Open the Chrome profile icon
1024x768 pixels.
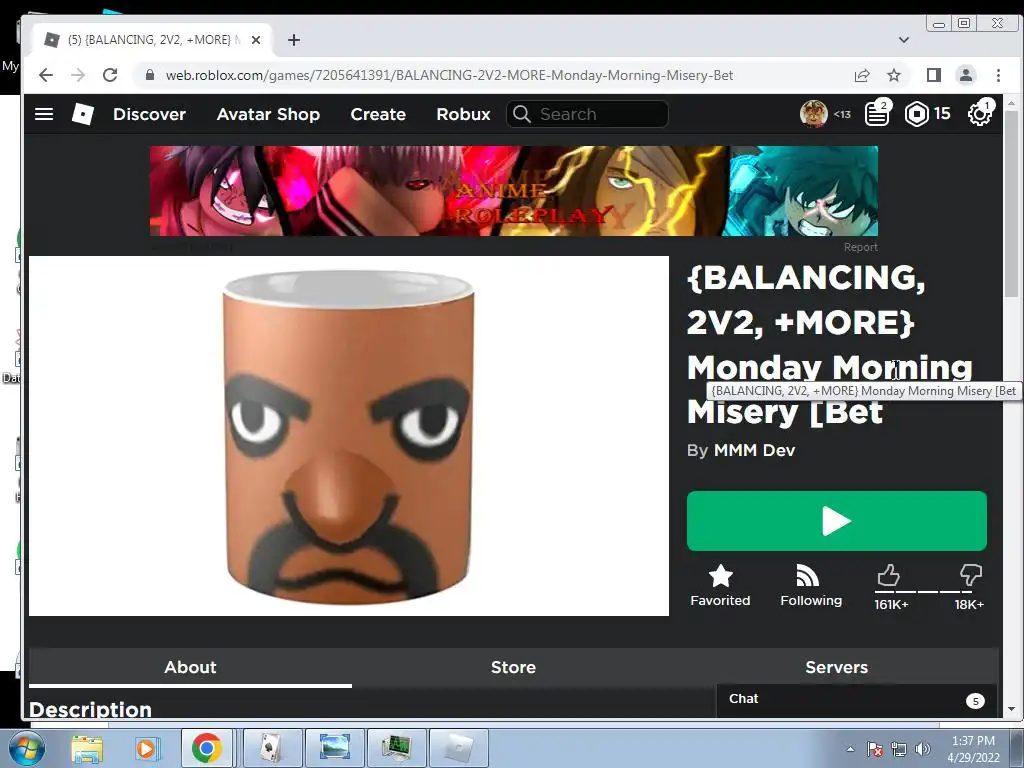[966, 75]
